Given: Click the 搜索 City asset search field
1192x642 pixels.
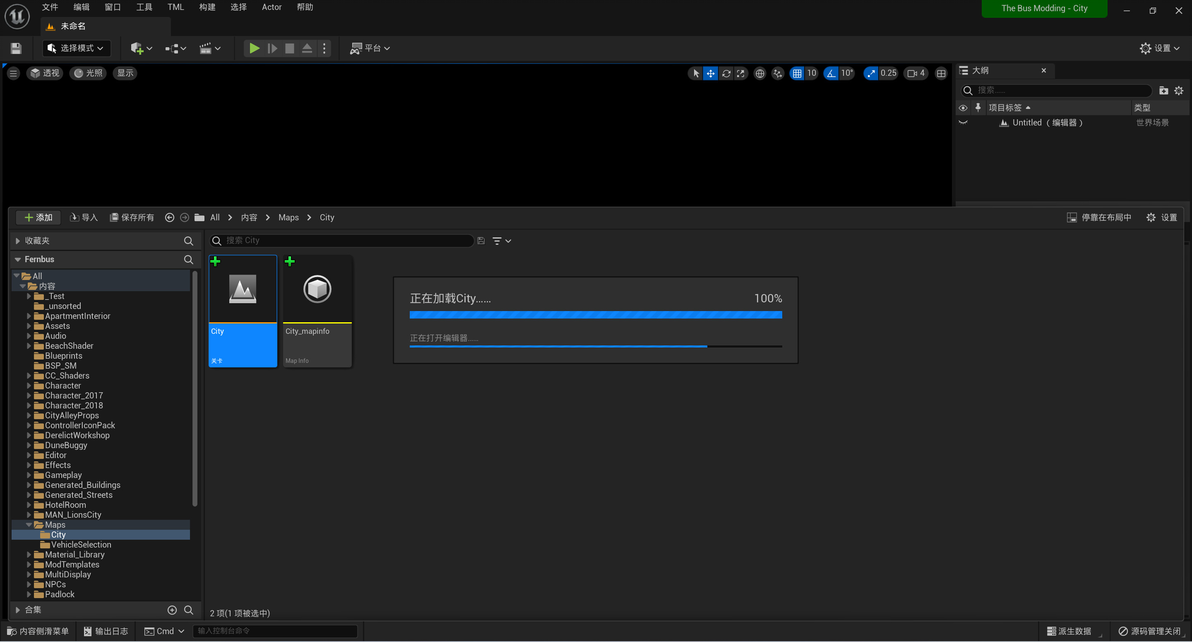Looking at the screenshot, I should 342,240.
